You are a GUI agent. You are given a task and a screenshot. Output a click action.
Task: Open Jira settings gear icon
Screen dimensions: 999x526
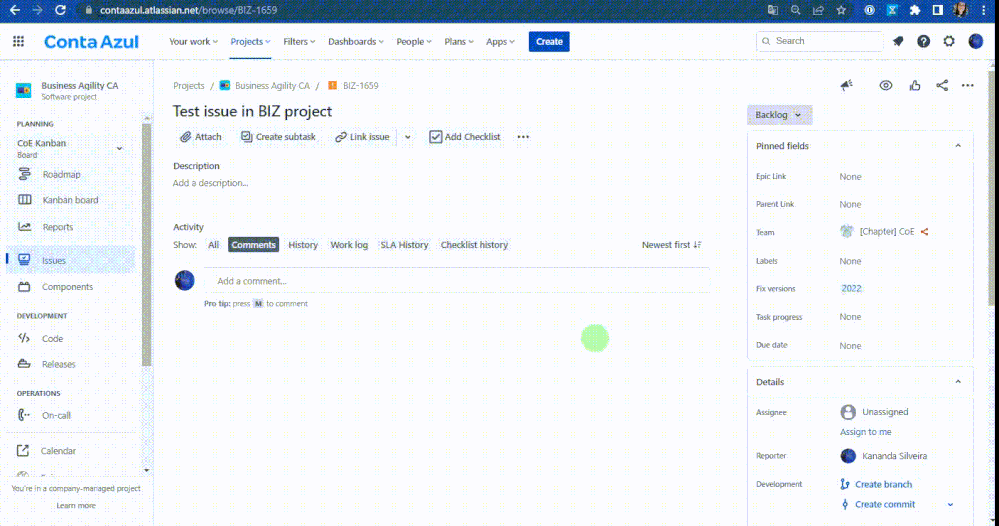click(x=949, y=41)
